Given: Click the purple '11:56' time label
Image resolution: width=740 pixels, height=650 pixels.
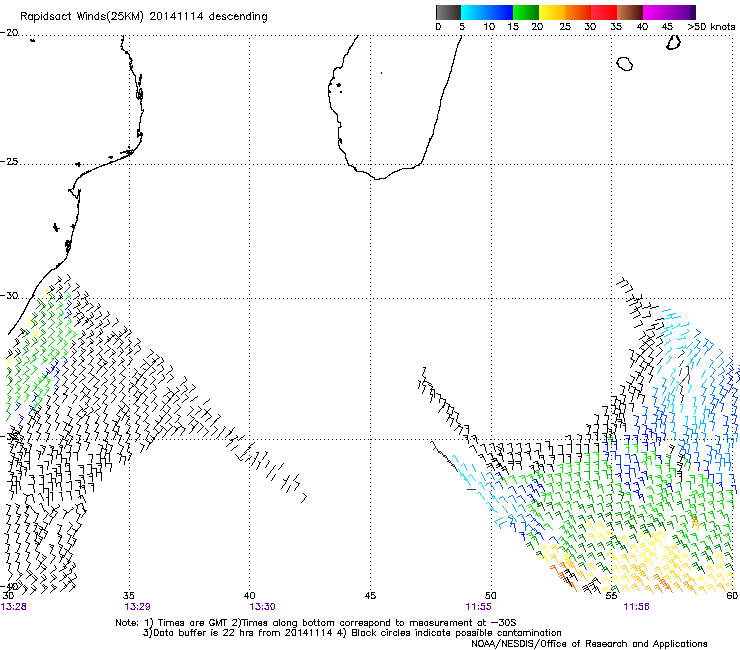Looking at the screenshot, I should [x=636, y=607].
